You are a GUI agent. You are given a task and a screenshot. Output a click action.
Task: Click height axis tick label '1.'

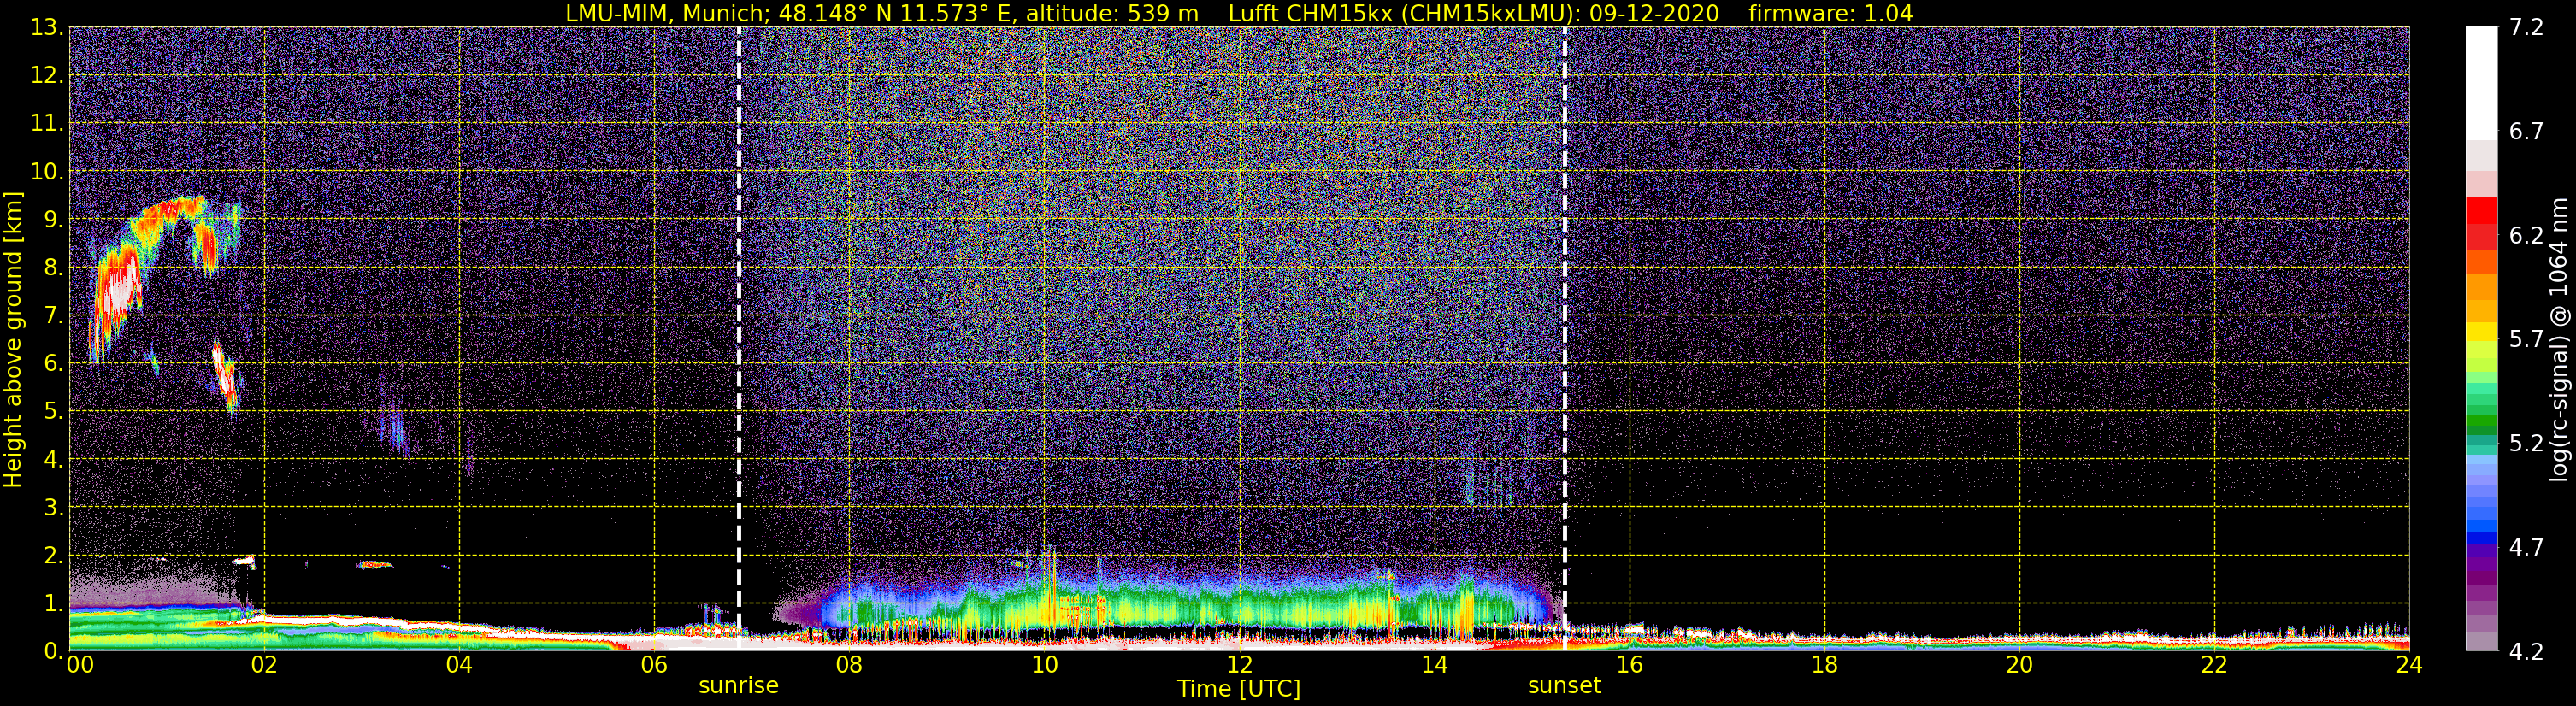tap(52, 604)
